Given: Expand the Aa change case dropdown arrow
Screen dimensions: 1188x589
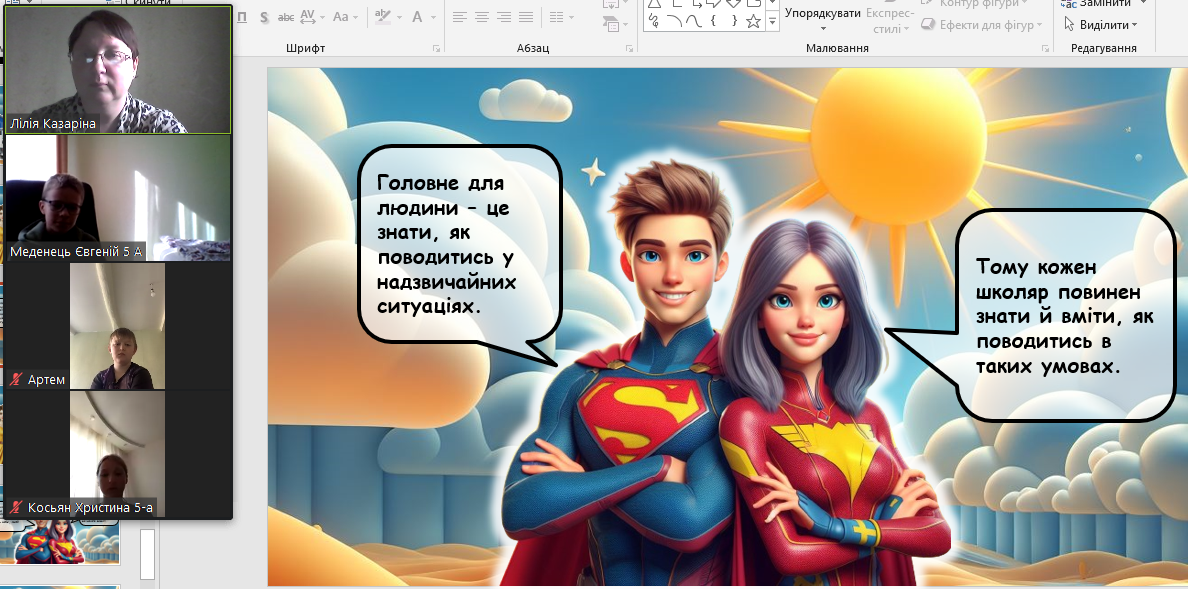Looking at the screenshot, I should point(355,17).
